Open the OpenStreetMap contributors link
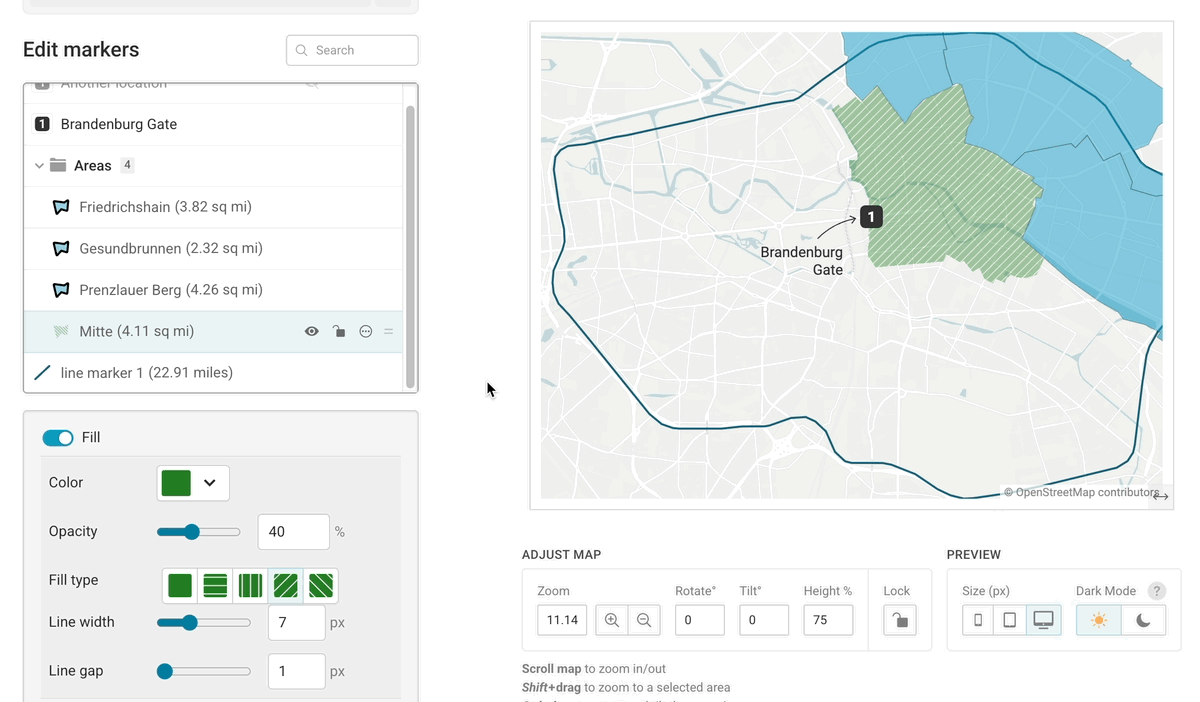This screenshot has width=1200, height=702. coord(1080,492)
